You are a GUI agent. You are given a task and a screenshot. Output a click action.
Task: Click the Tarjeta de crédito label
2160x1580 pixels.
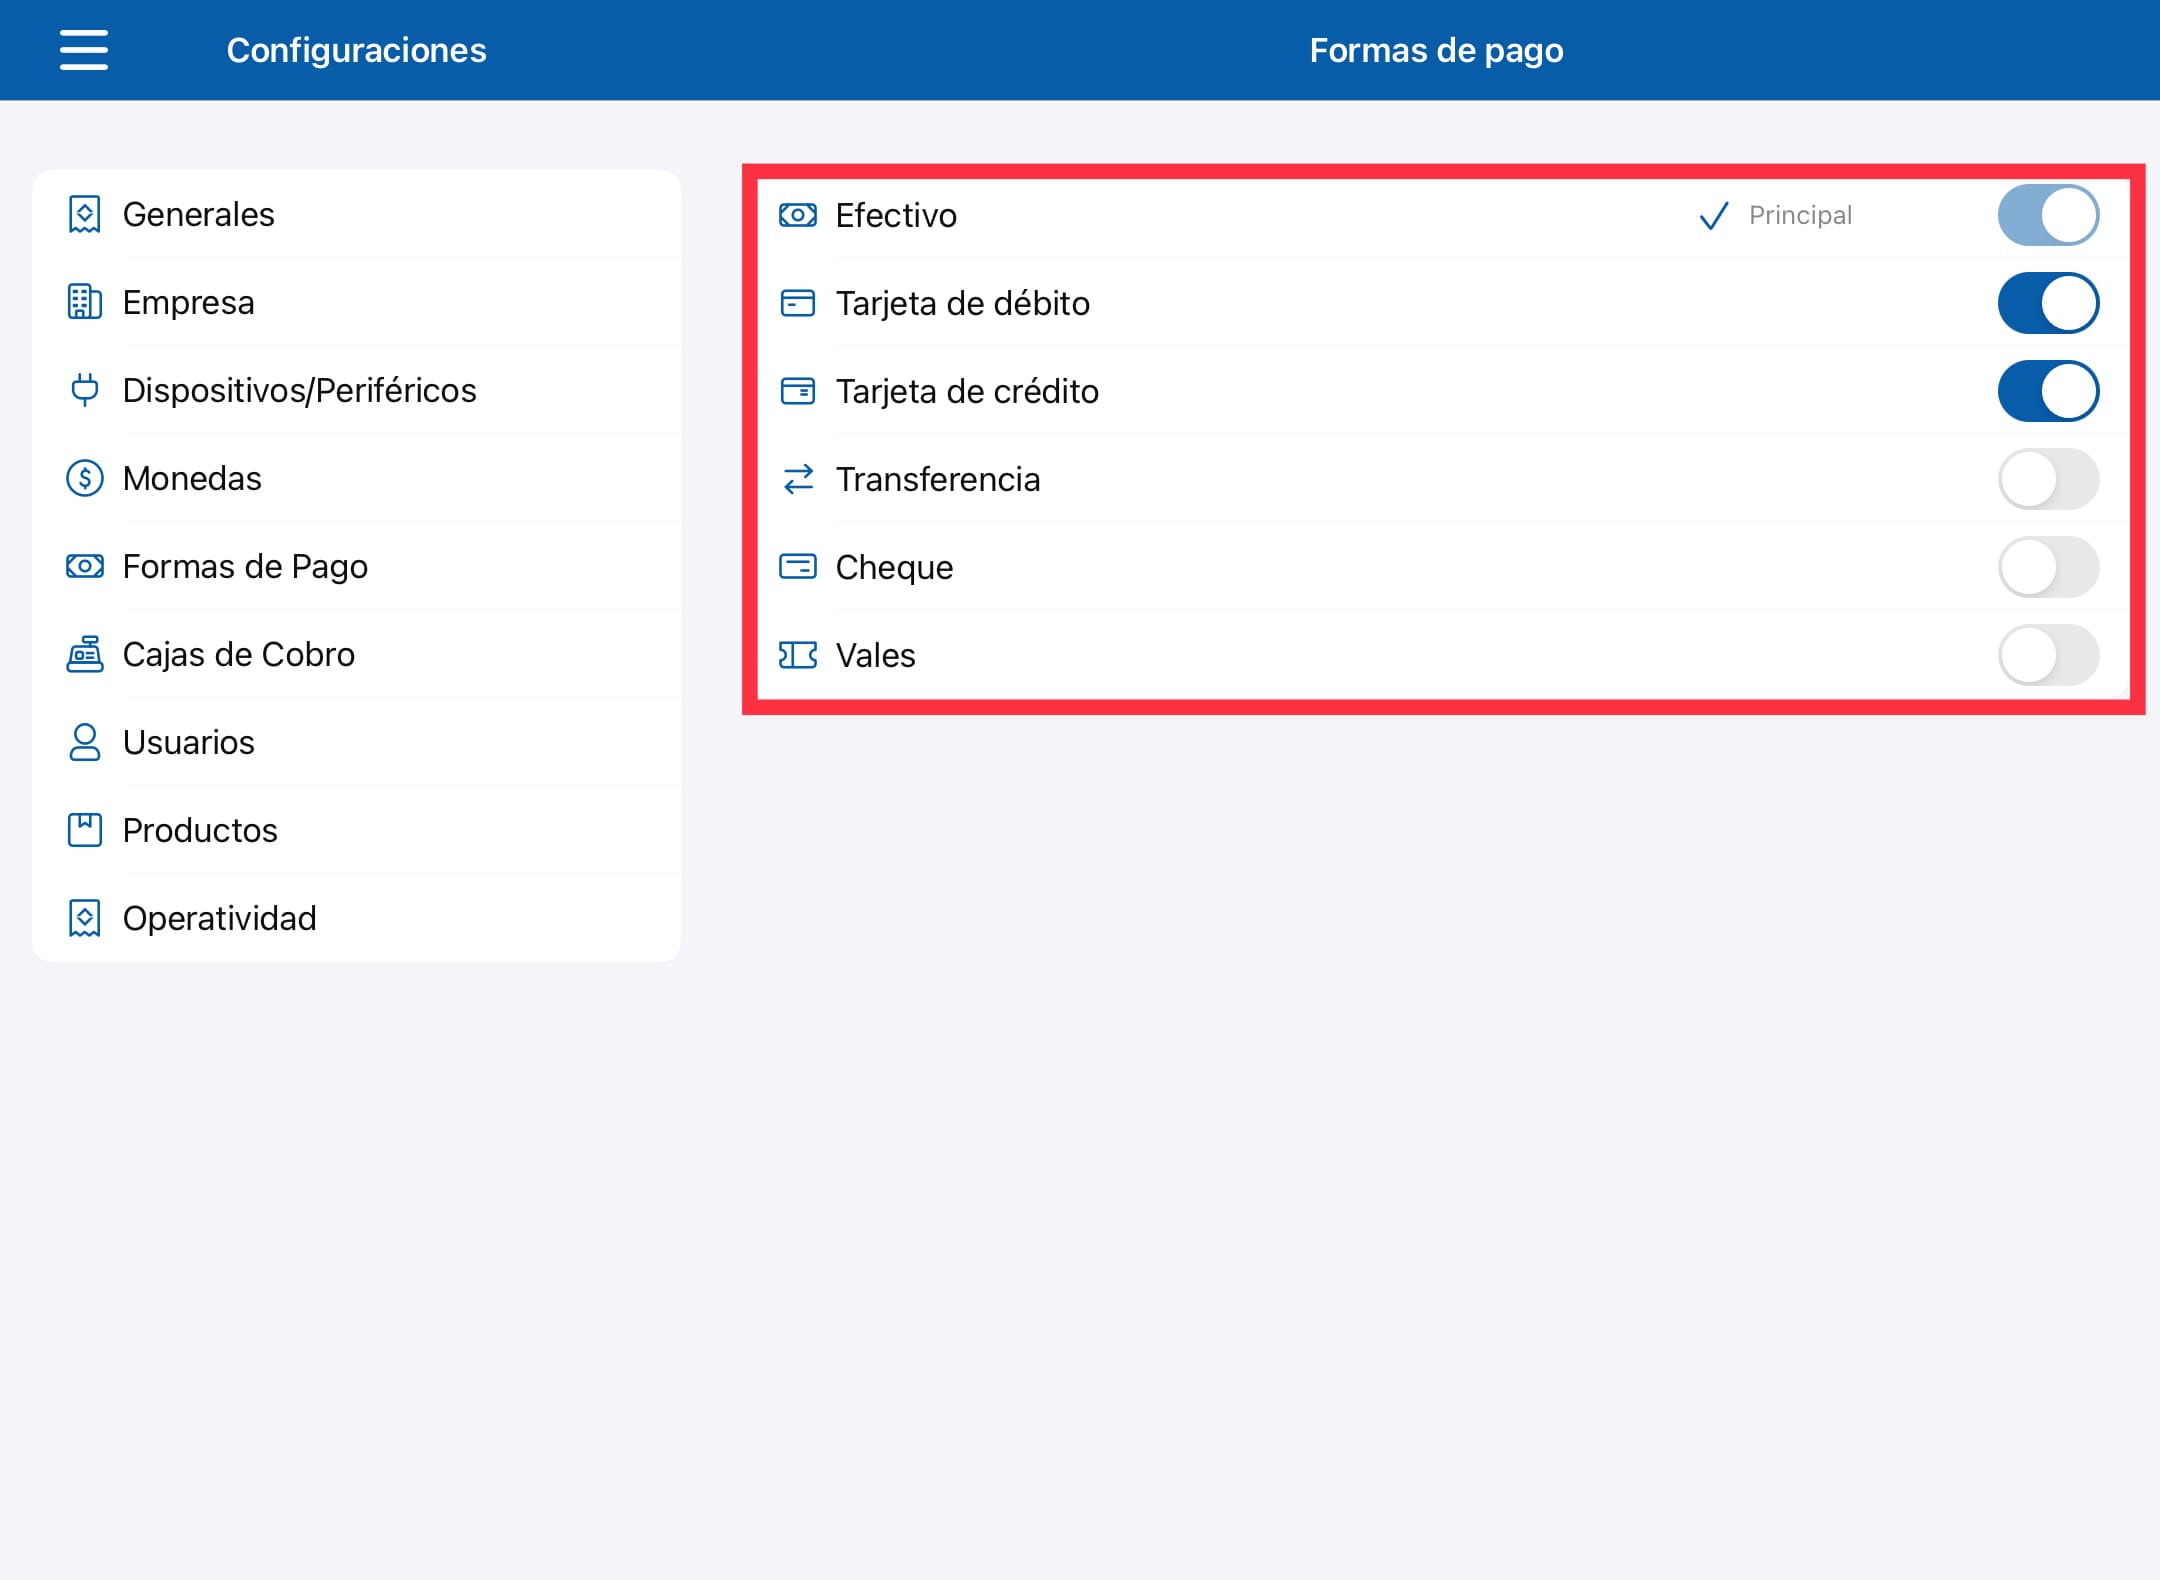coord(967,391)
